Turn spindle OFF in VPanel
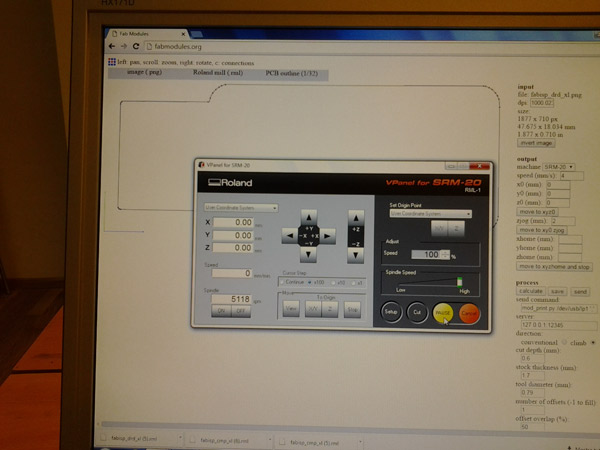 (x=241, y=311)
